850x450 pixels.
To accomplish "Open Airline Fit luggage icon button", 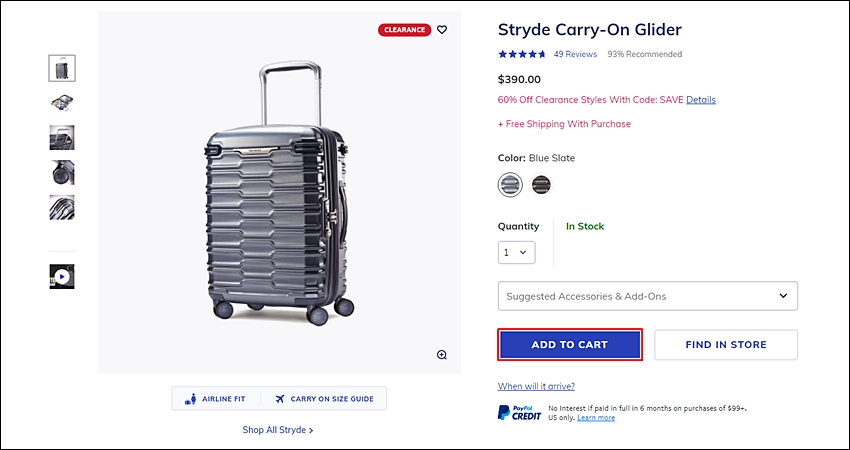I will (216, 398).
